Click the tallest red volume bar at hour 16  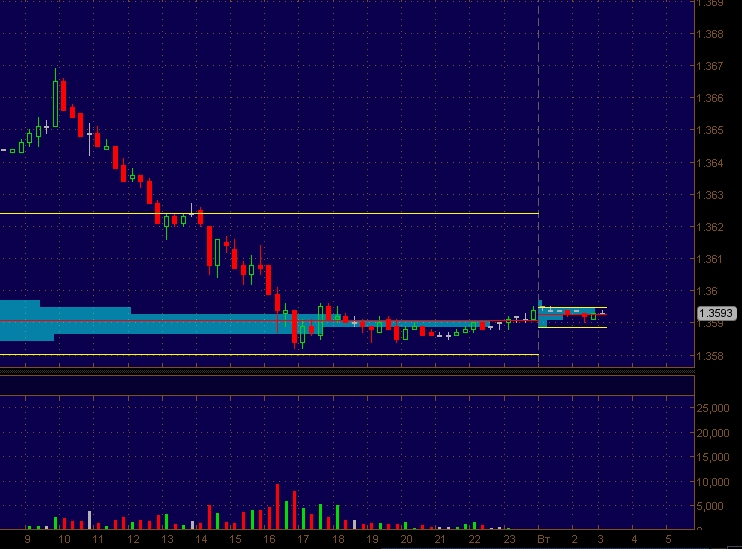tap(277, 506)
